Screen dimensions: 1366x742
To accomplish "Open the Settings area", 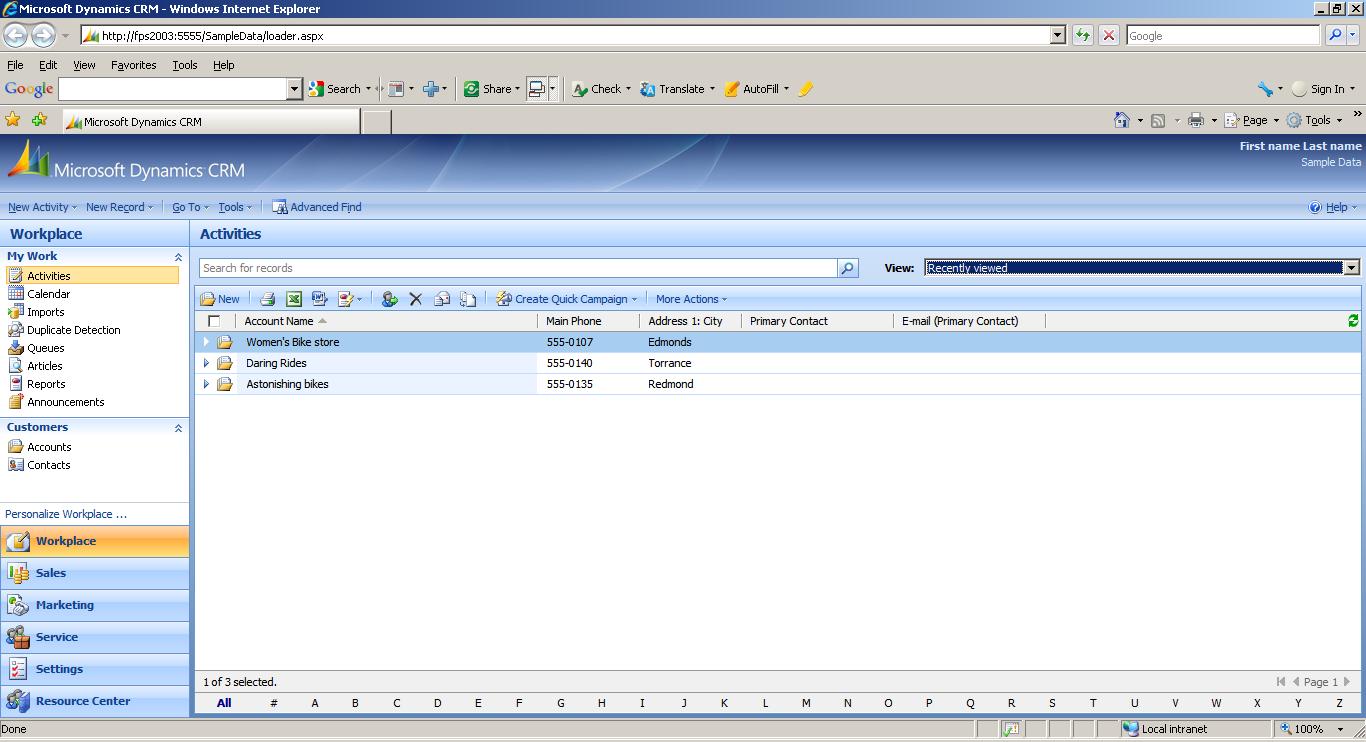I will [95, 669].
